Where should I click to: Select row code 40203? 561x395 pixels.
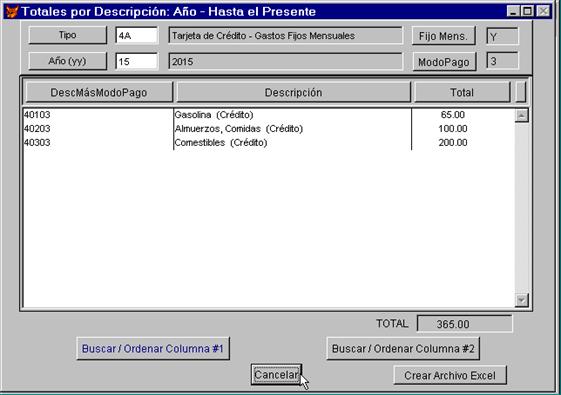tap(37, 129)
